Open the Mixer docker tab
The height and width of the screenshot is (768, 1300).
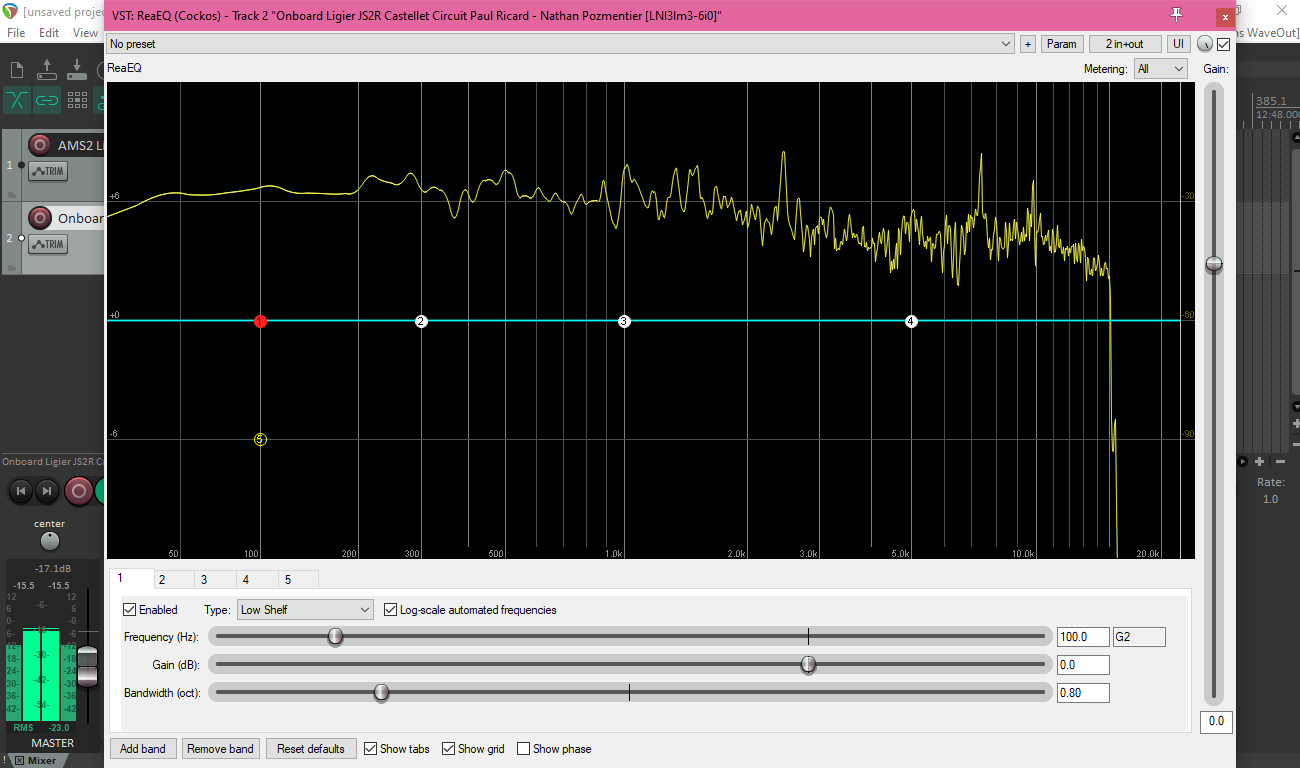(x=41, y=760)
